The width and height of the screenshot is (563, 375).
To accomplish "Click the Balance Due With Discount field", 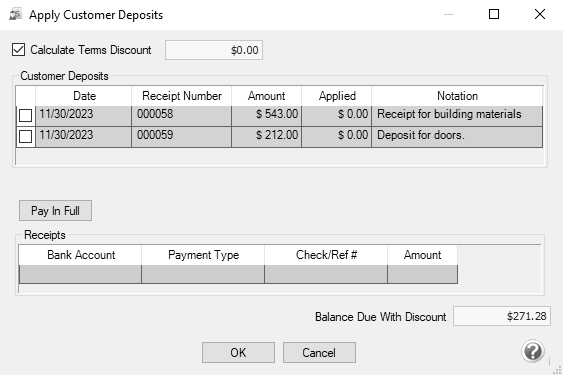I will (502, 316).
